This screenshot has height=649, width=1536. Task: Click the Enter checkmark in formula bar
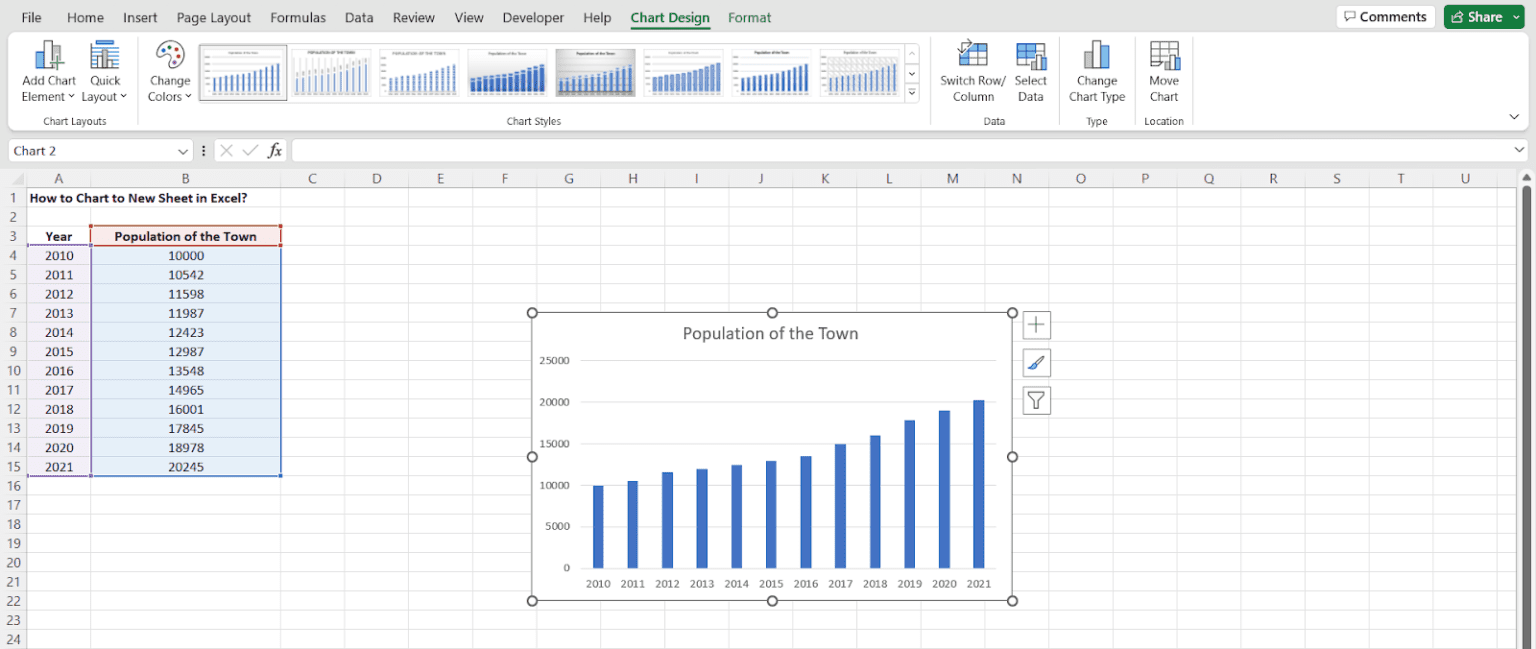249,150
